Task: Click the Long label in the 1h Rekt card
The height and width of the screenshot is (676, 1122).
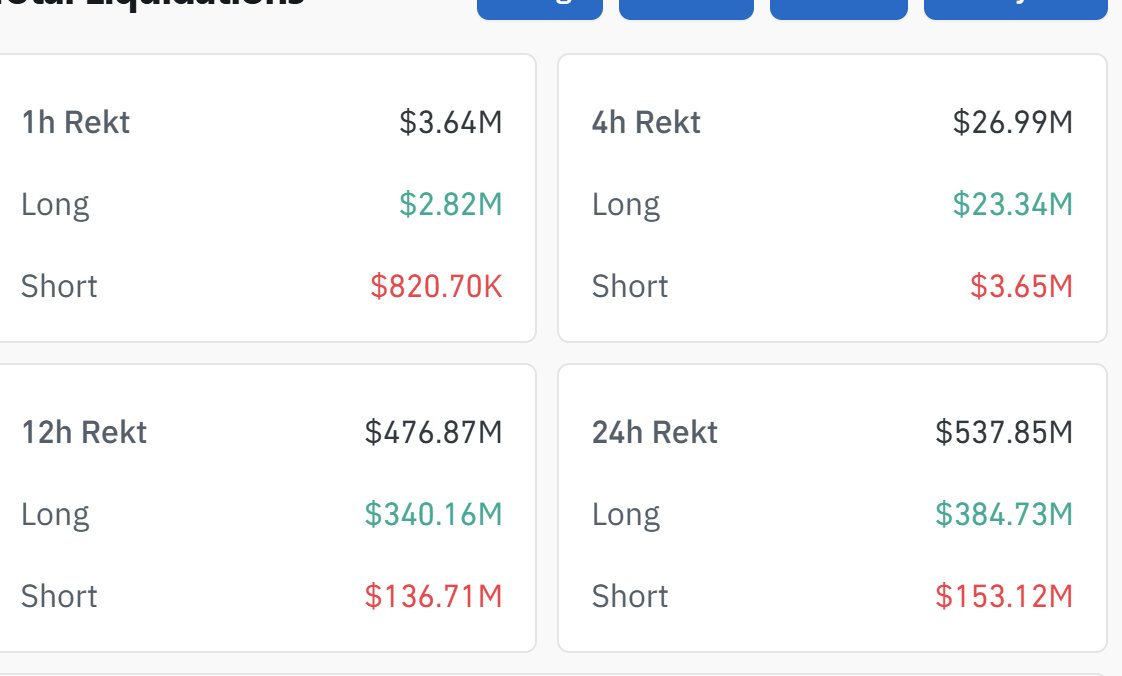Action: pos(55,206)
